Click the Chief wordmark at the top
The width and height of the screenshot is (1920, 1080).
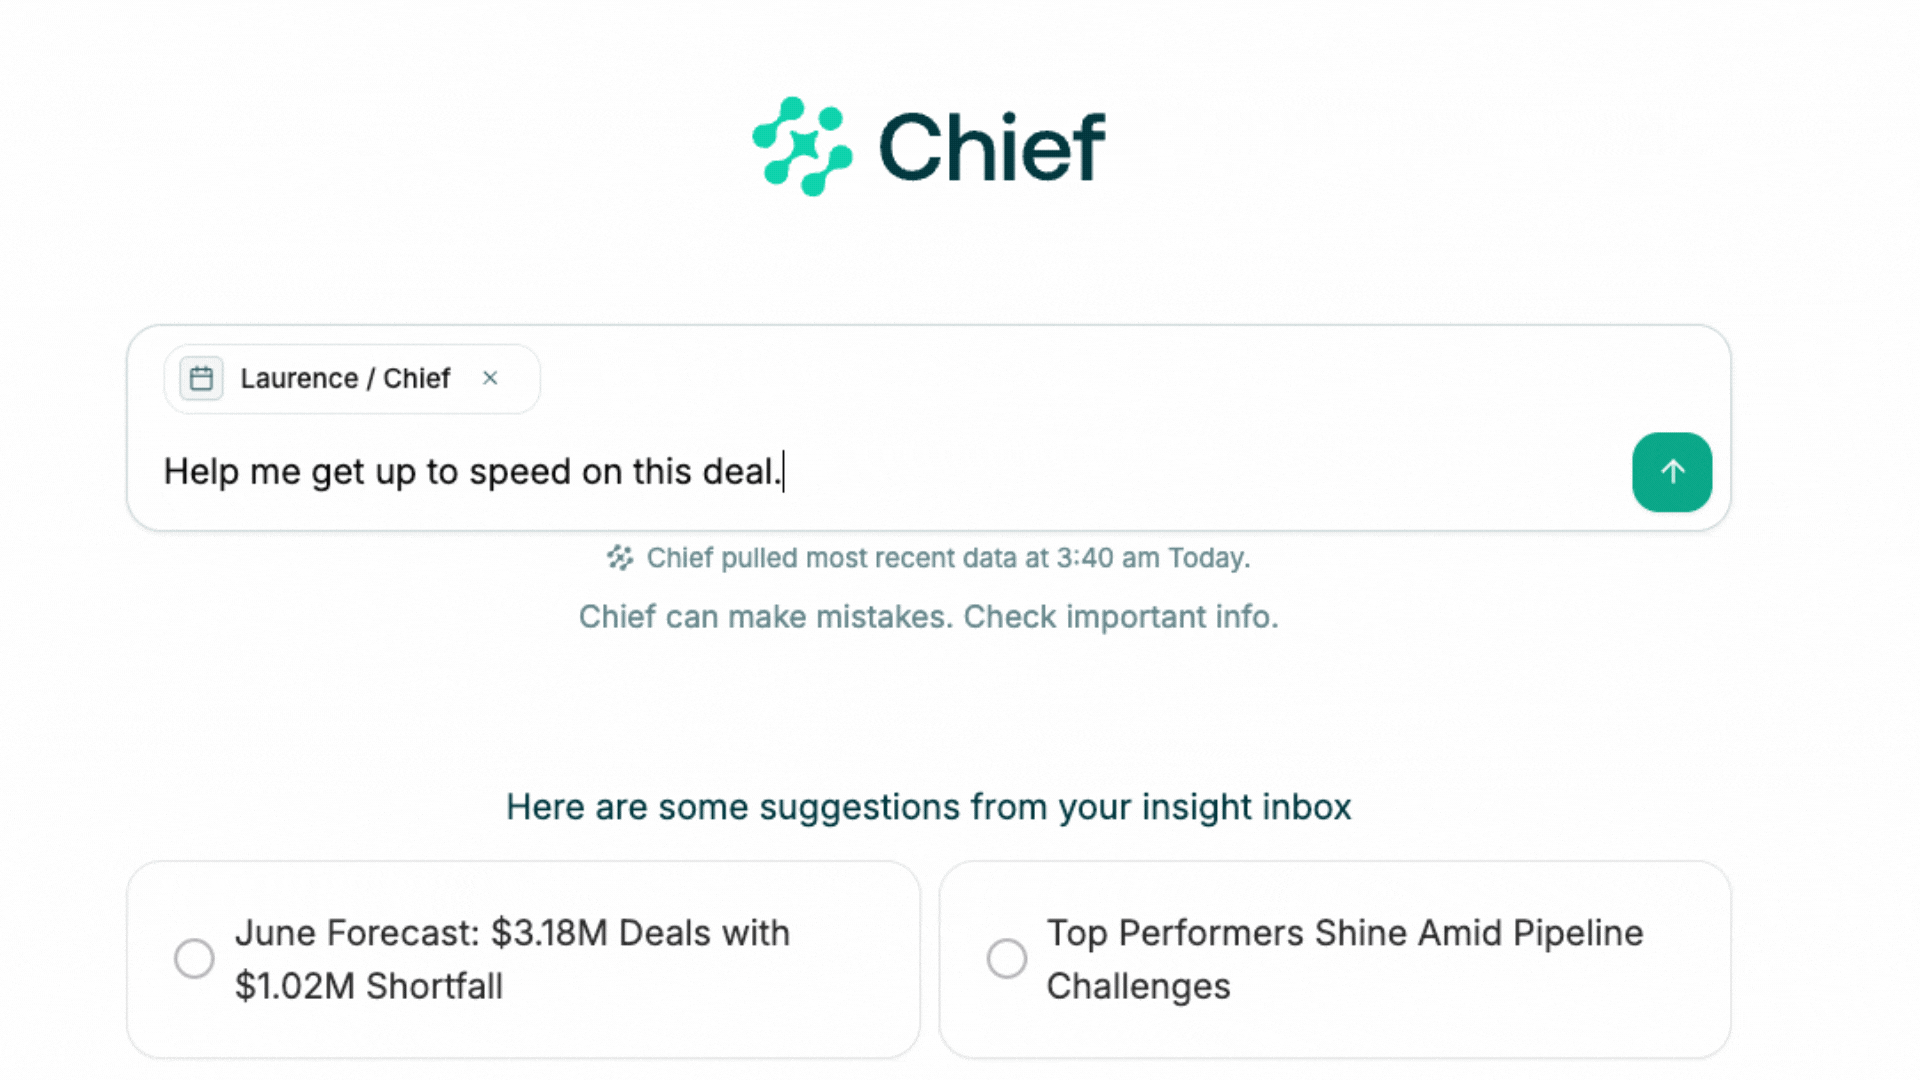995,147
